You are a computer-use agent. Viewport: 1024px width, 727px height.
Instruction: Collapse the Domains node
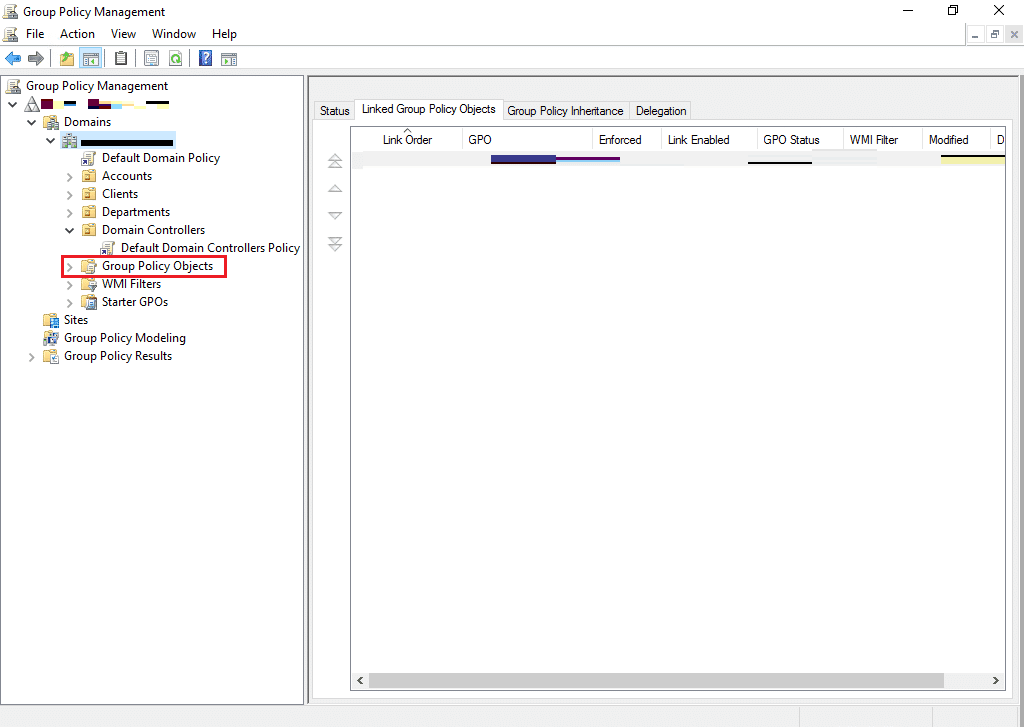coord(31,122)
